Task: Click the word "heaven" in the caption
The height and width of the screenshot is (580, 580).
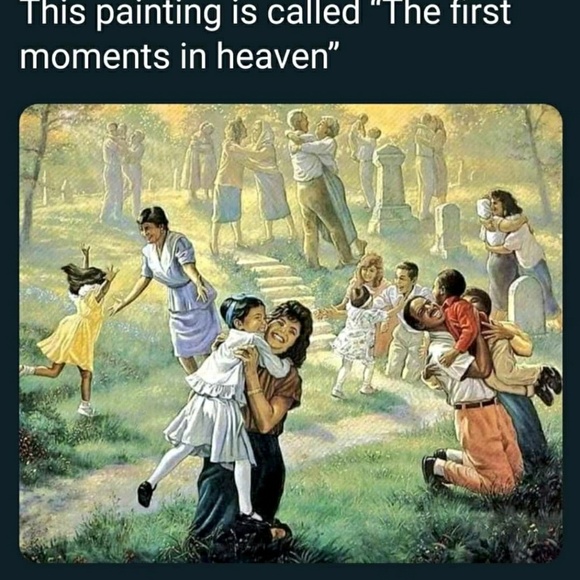Action: tap(273, 55)
